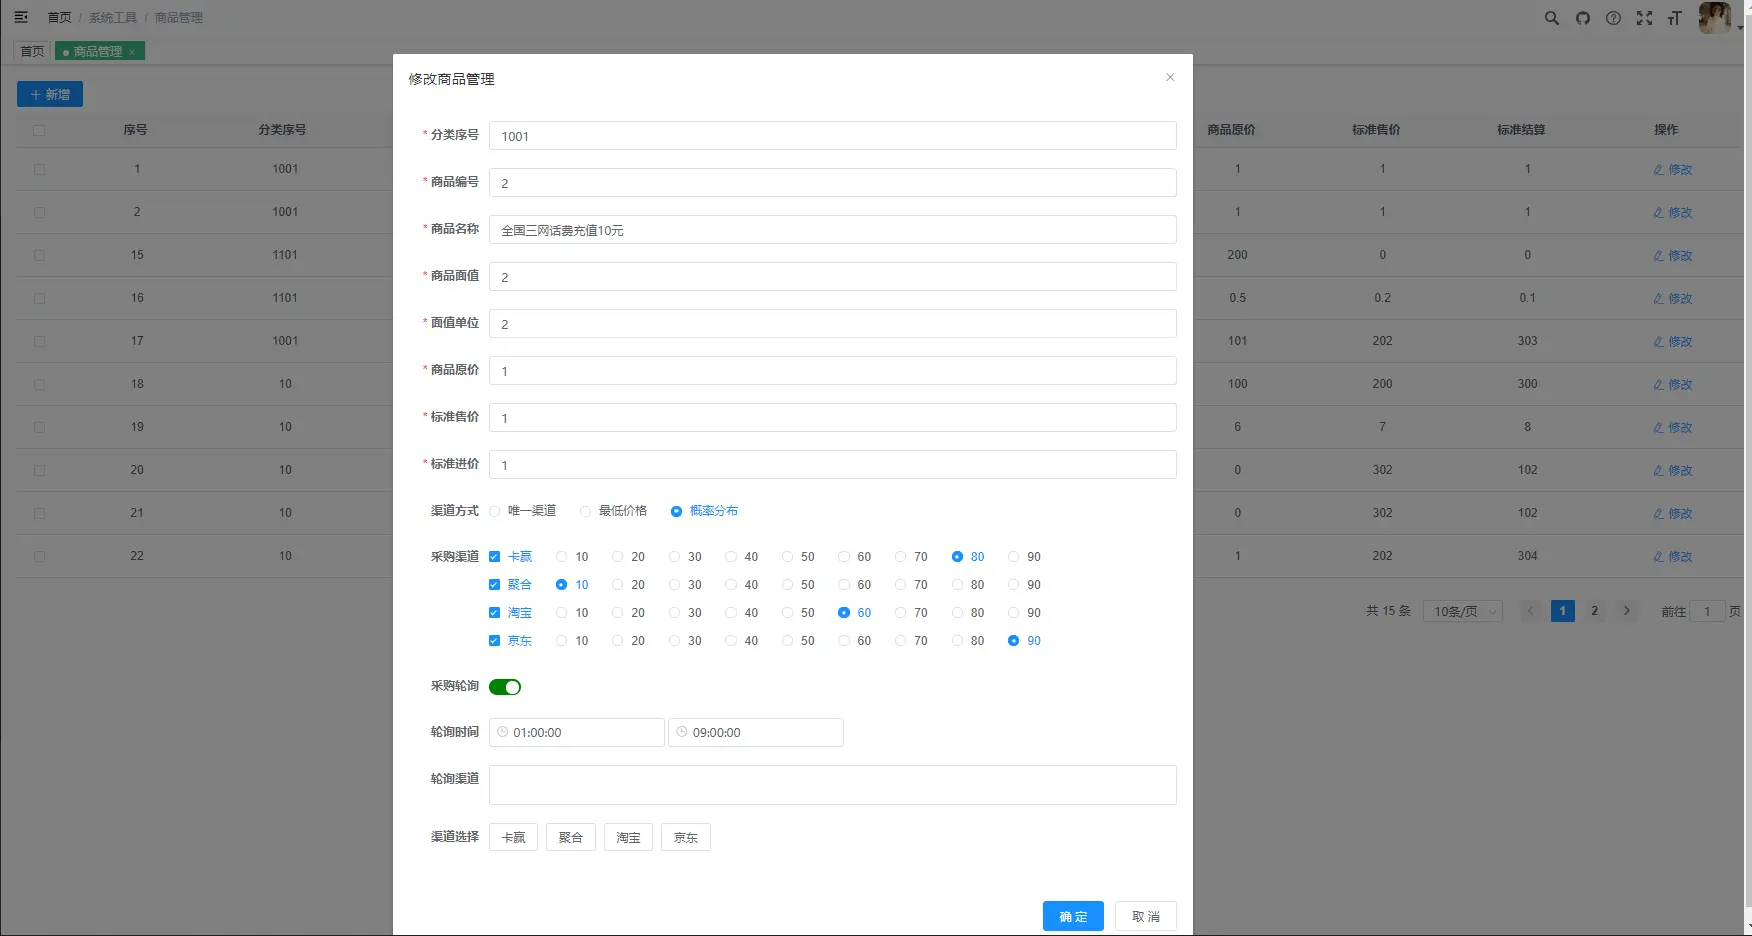Viewport: 1752px width, 936px height.
Task: Select 20 for the 卡赢 row
Action: pyautogui.click(x=629, y=557)
